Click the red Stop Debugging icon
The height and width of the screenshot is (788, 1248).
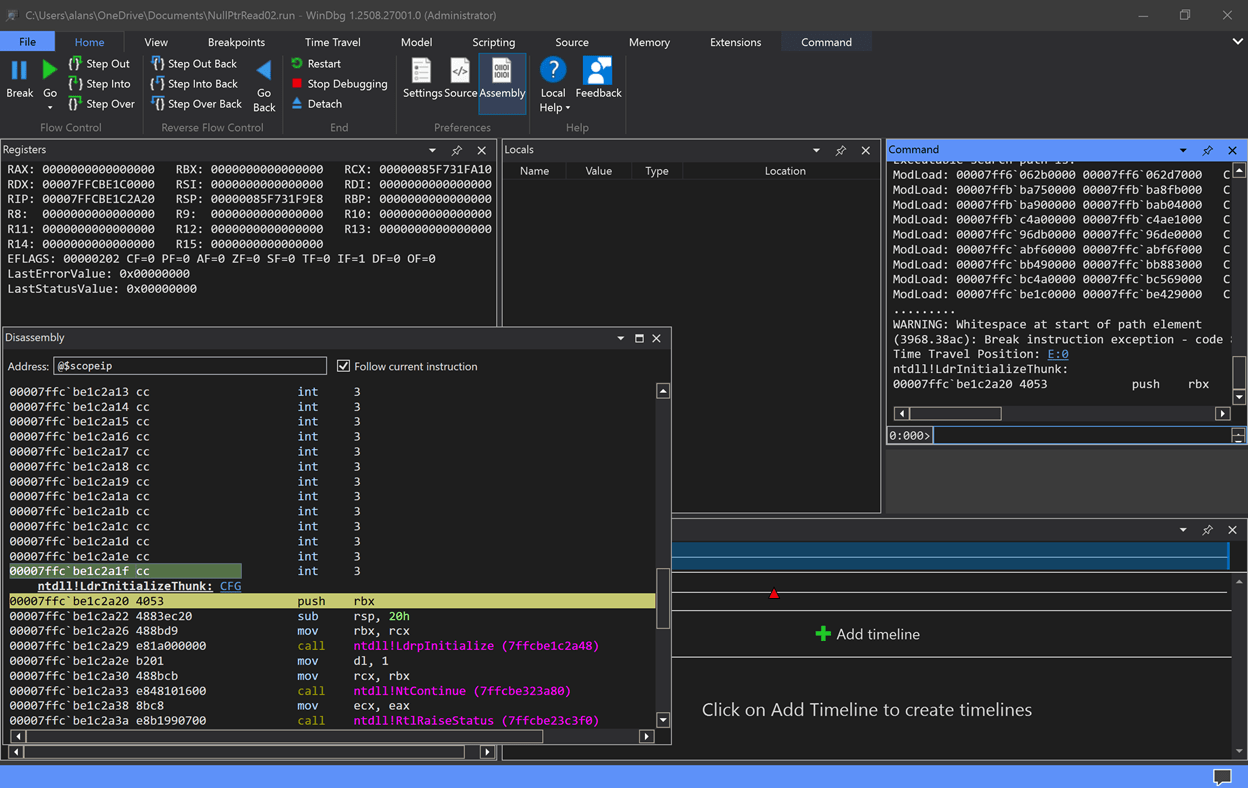point(297,84)
